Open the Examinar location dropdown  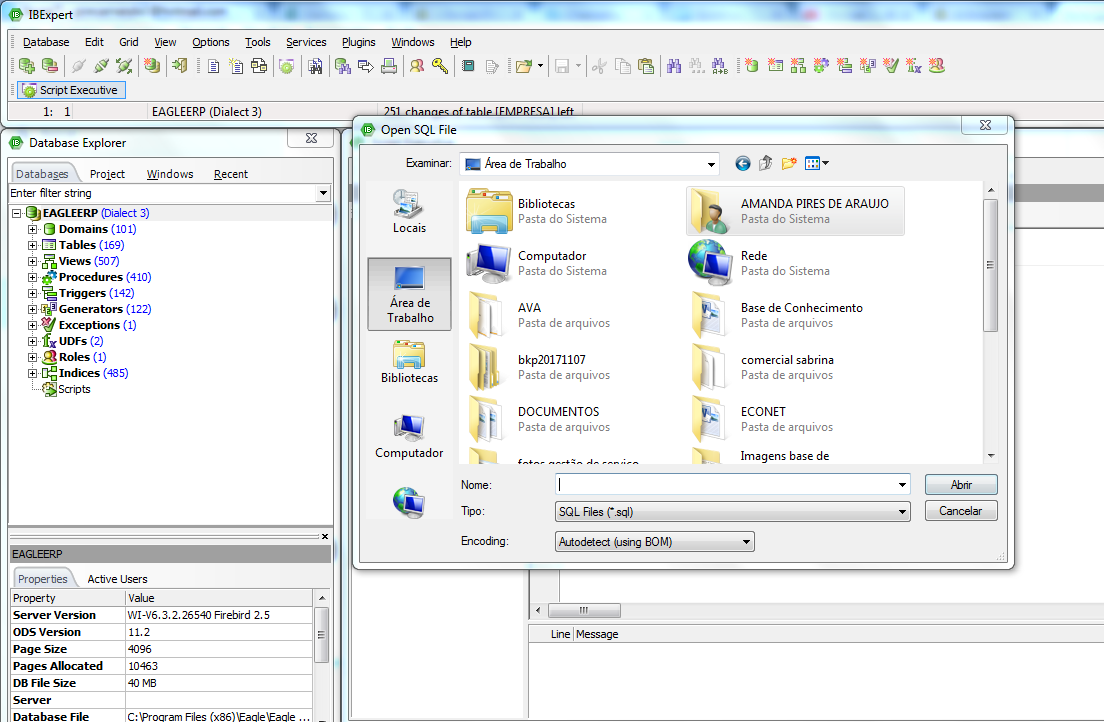[x=711, y=164]
